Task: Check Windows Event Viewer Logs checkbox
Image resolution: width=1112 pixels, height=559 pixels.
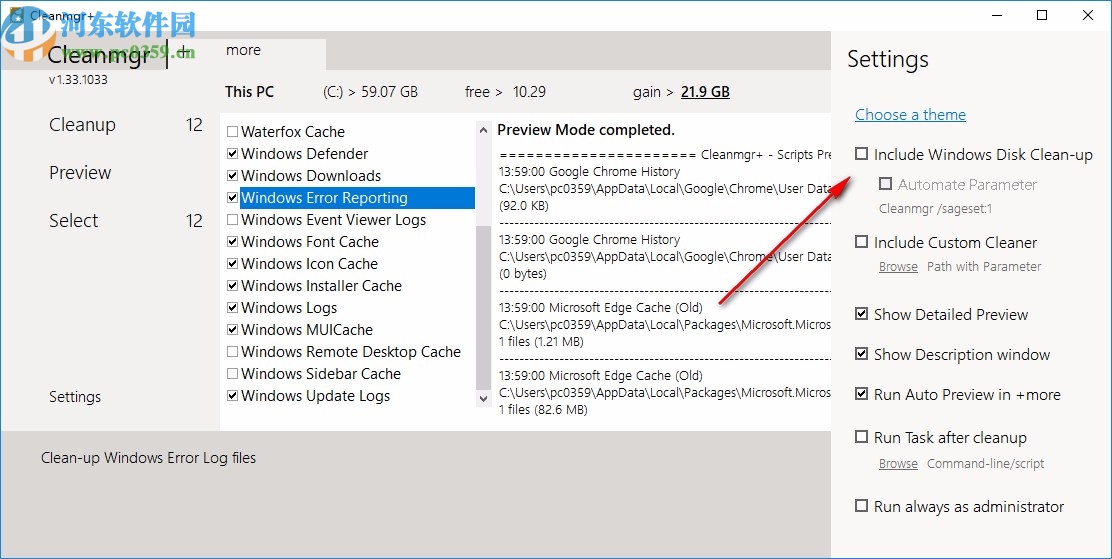Action: pyautogui.click(x=232, y=220)
